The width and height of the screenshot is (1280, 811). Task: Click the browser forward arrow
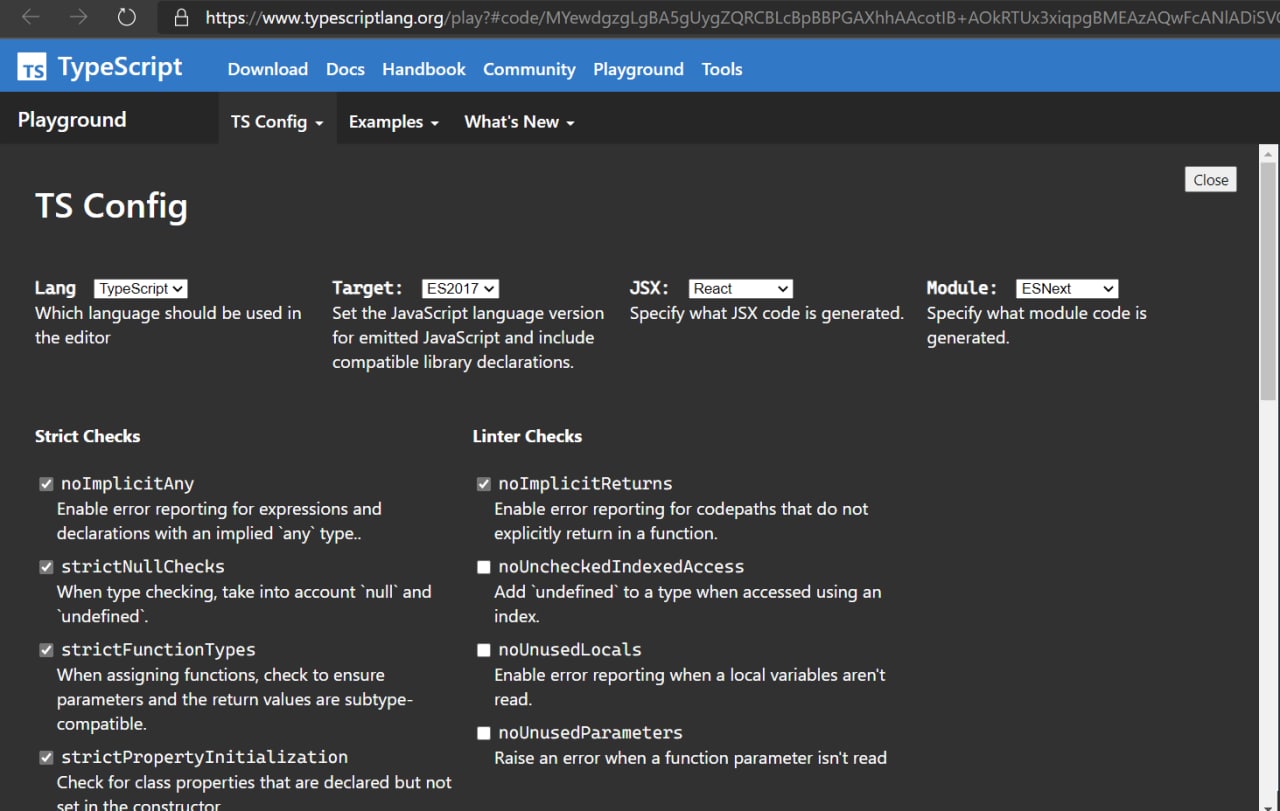(78, 17)
